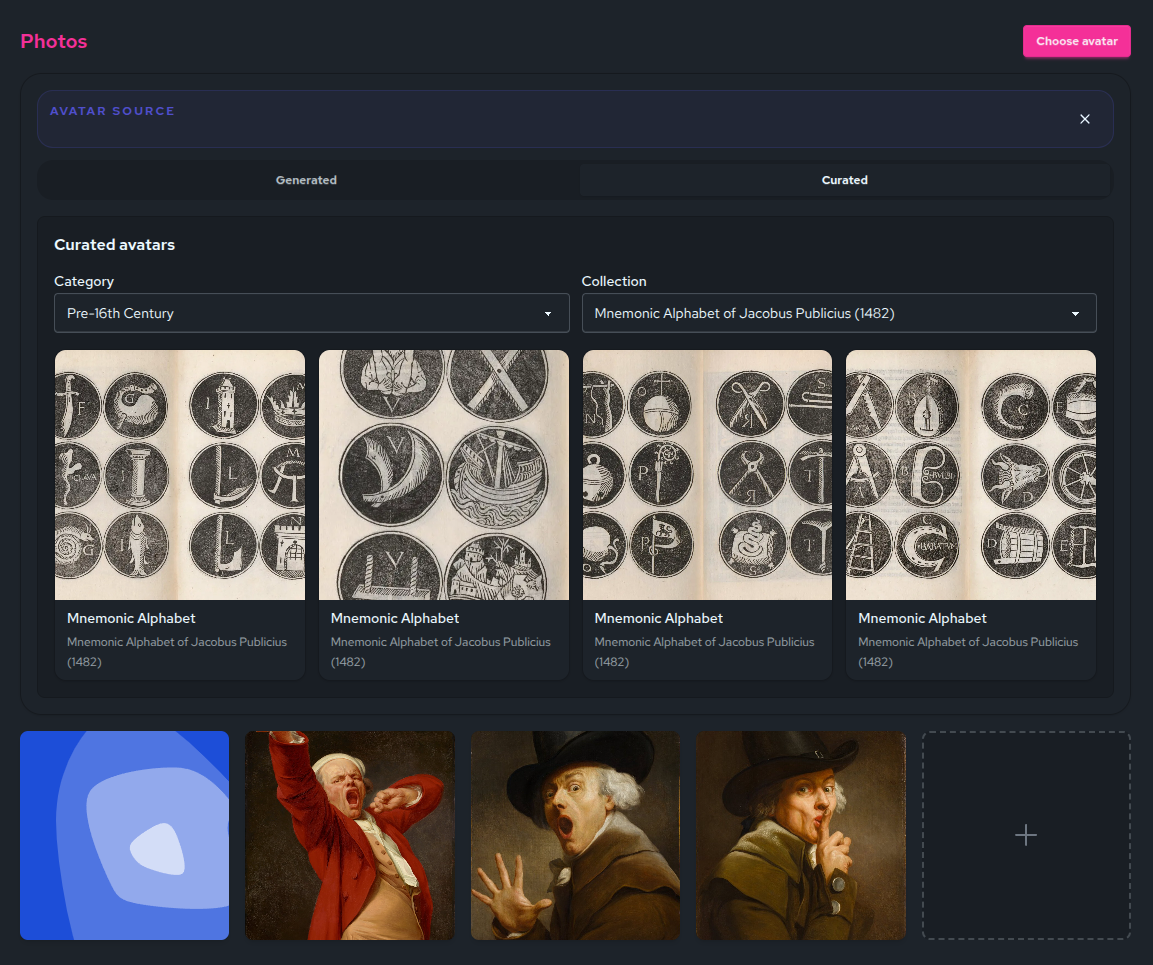1153x965 pixels.
Task: Click the Category field label
Action: [84, 282]
